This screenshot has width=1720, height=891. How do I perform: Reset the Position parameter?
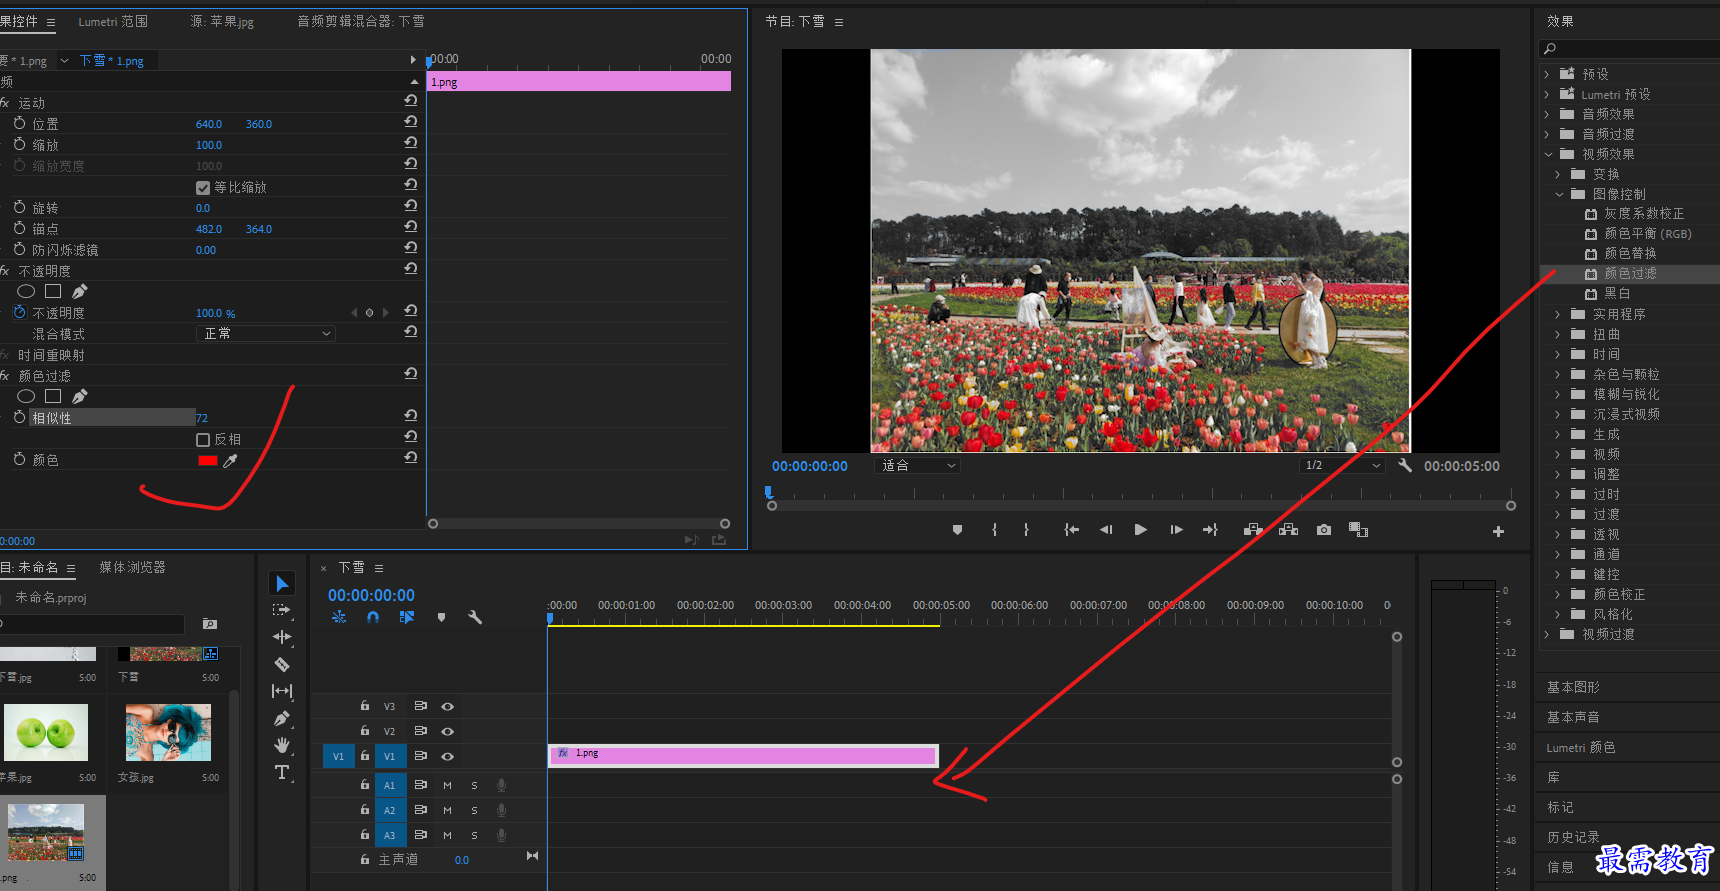410,121
